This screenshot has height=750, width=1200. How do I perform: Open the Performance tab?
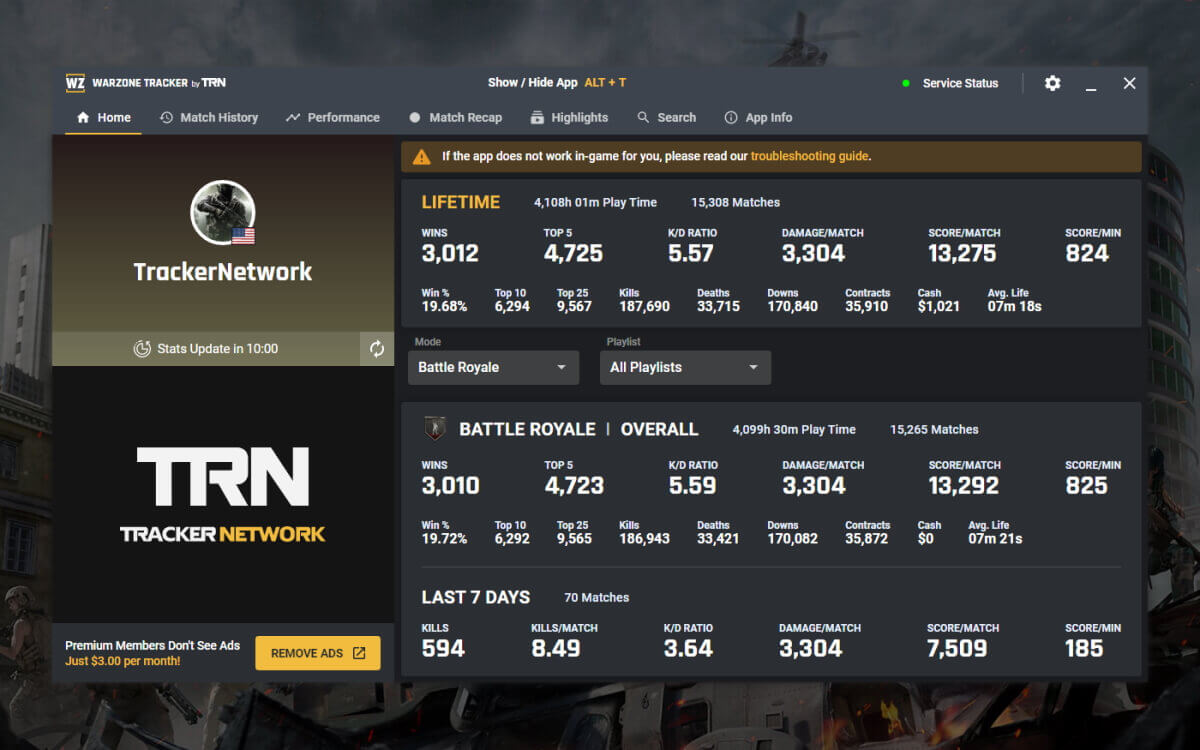point(333,117)
